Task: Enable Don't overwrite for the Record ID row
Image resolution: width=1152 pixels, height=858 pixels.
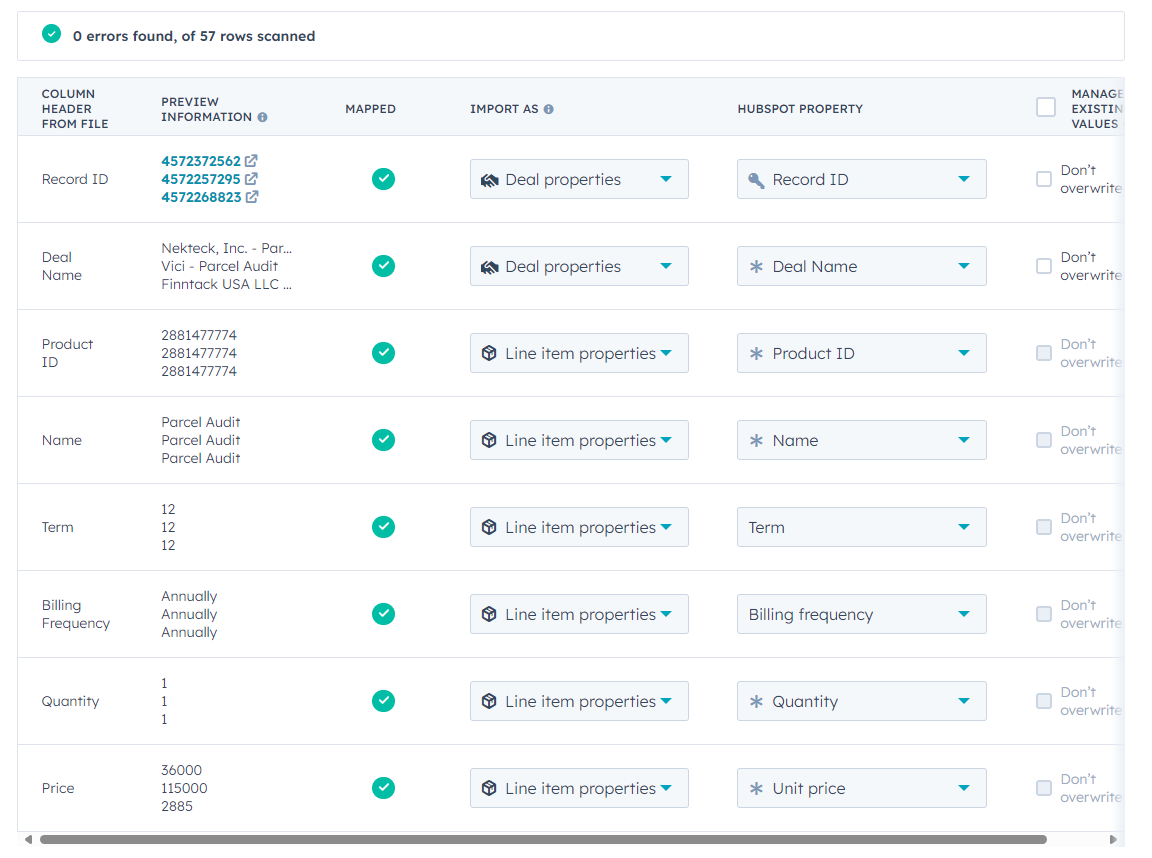Action: point(1043,178)
